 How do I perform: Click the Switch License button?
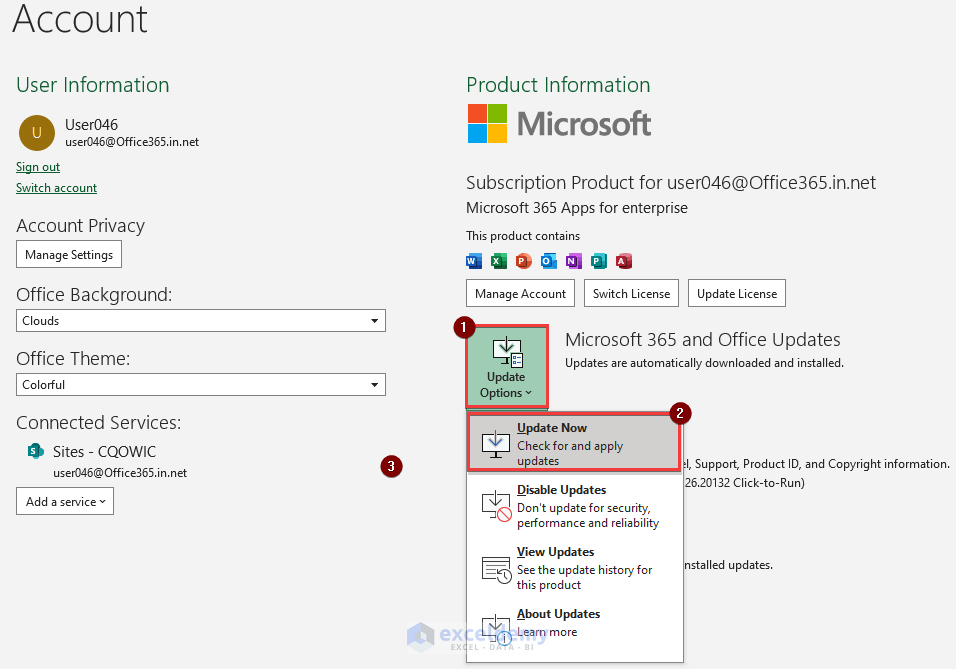point(631,293)
